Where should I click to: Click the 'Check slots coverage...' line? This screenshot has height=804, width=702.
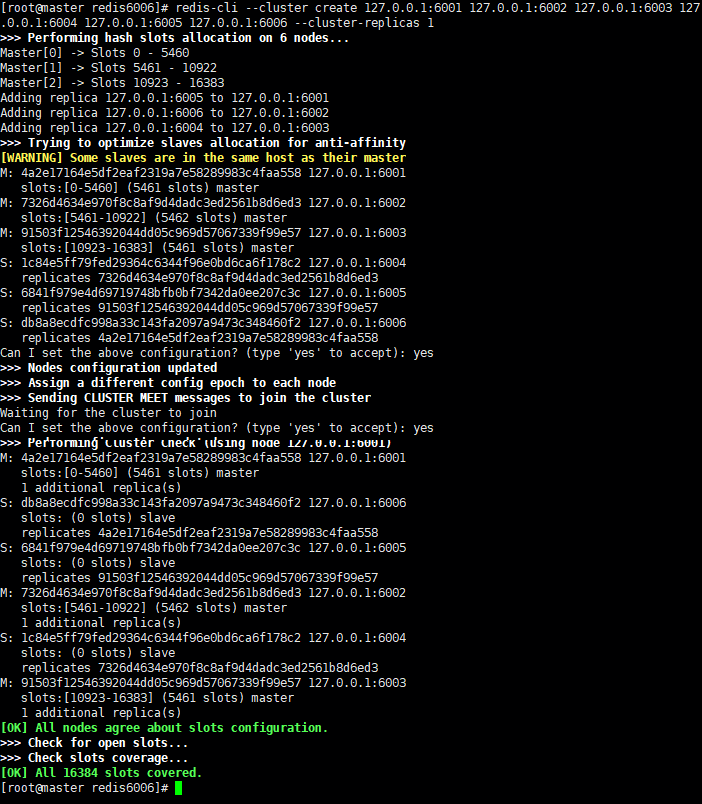94,758
